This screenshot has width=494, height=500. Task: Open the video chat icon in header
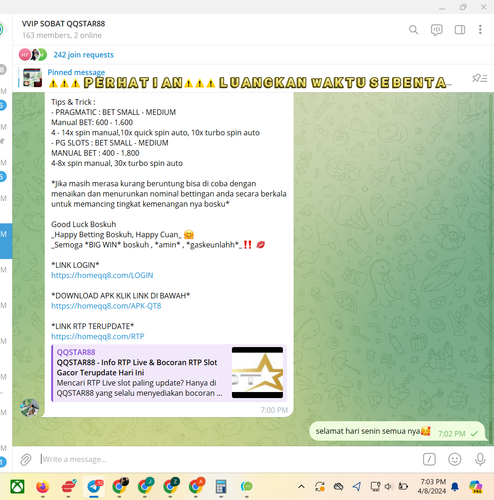tap(436, 30)
